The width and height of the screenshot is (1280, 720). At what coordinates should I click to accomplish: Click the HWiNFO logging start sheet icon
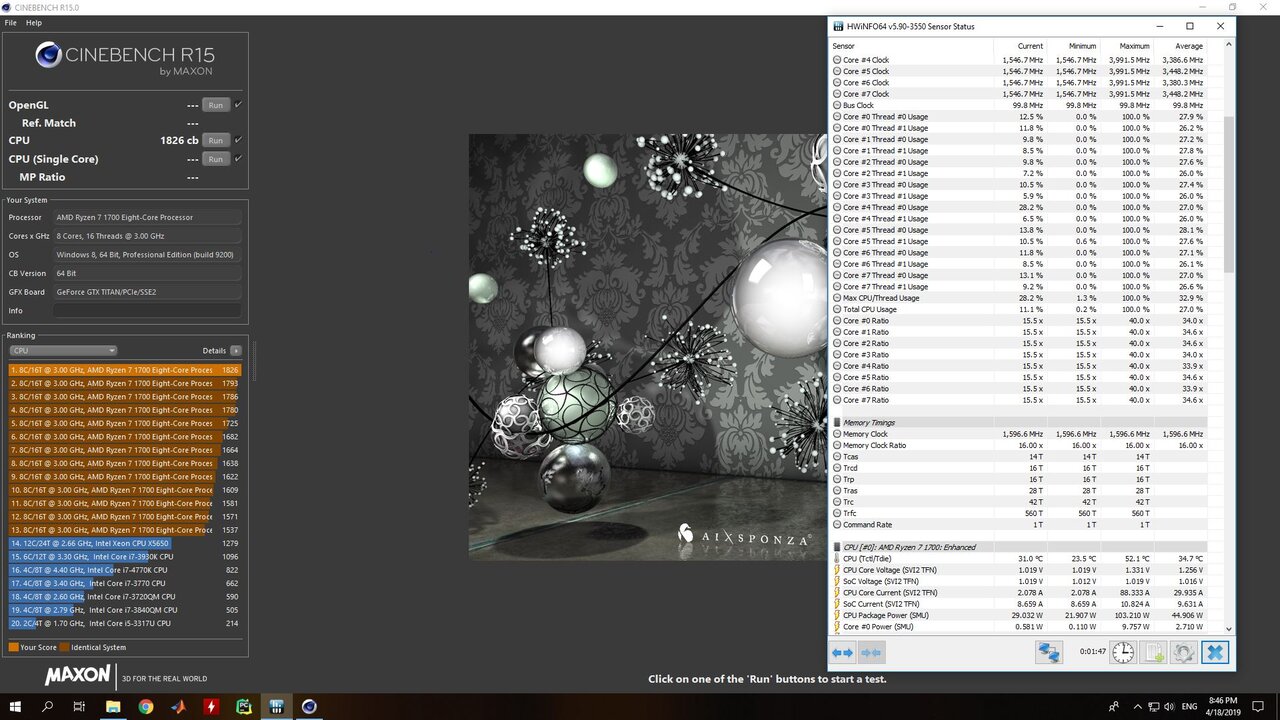coord(1154,653)
